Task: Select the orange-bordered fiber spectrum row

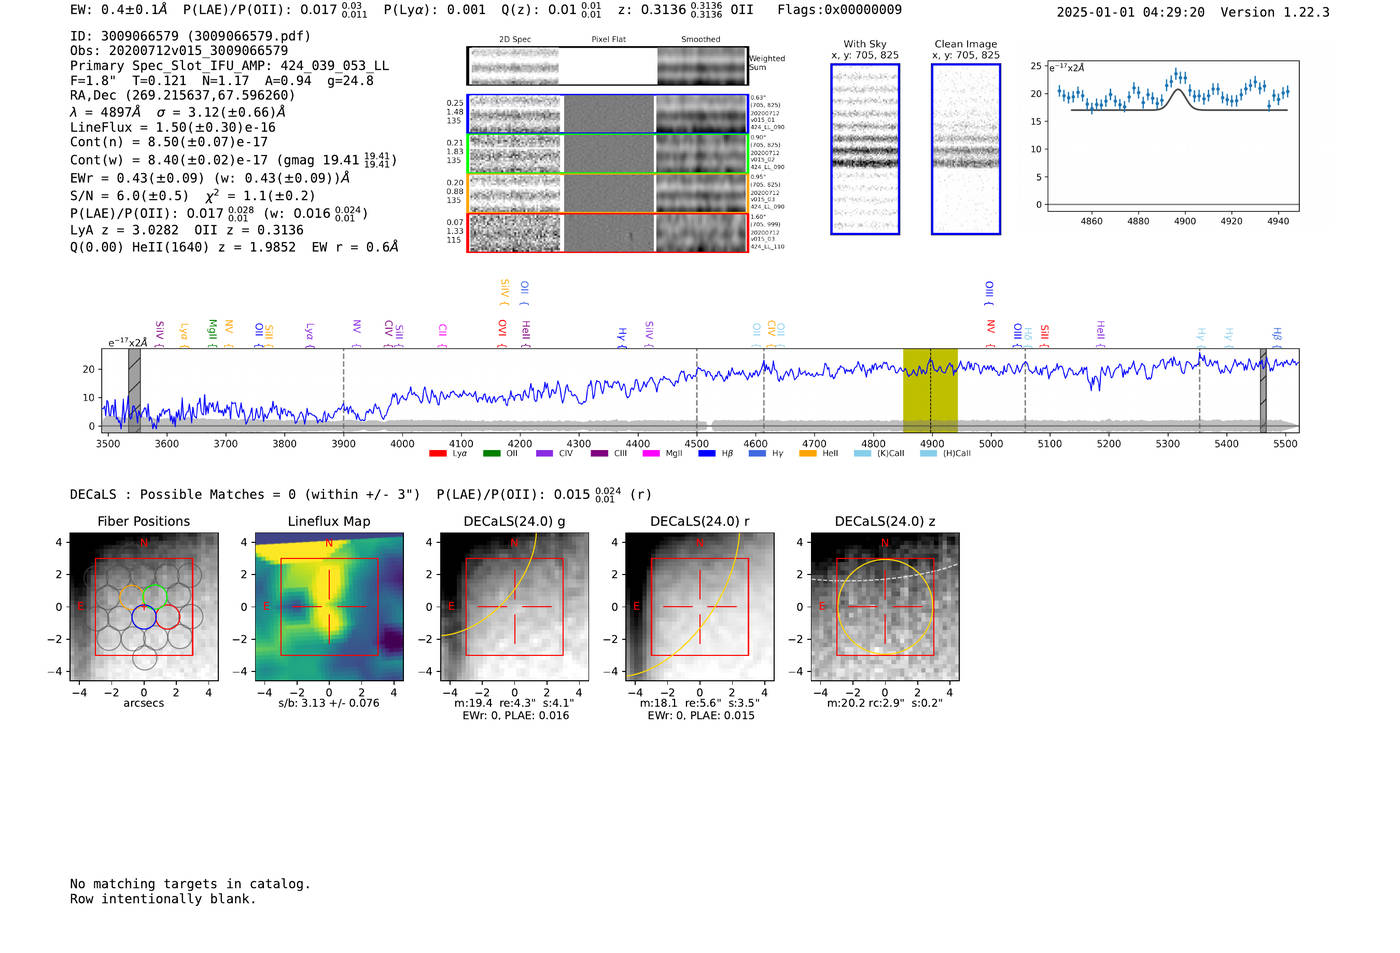Action: click(x=607, y=193)
